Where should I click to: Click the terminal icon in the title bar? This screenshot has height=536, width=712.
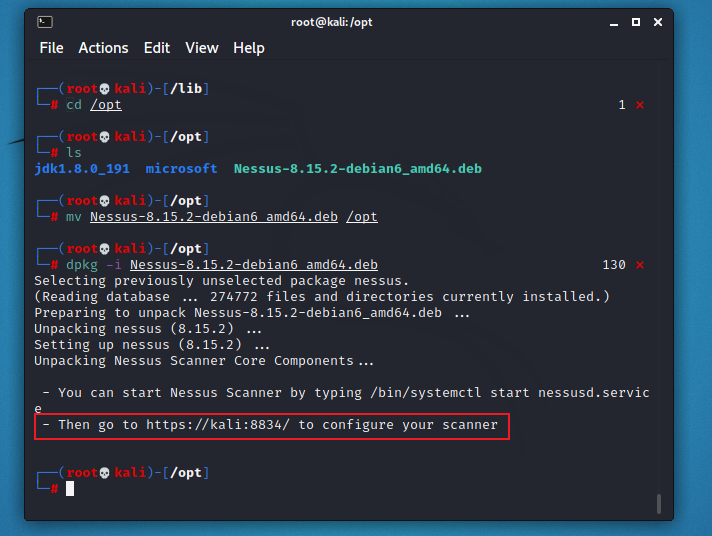[45, 22]
